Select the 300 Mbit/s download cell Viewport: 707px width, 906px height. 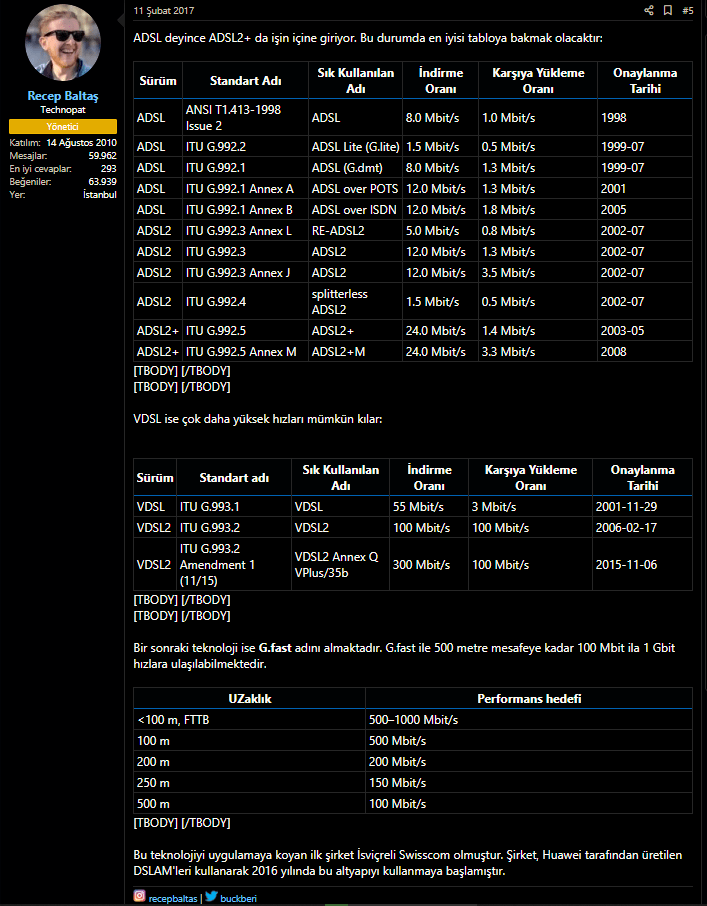pos(429,565)
